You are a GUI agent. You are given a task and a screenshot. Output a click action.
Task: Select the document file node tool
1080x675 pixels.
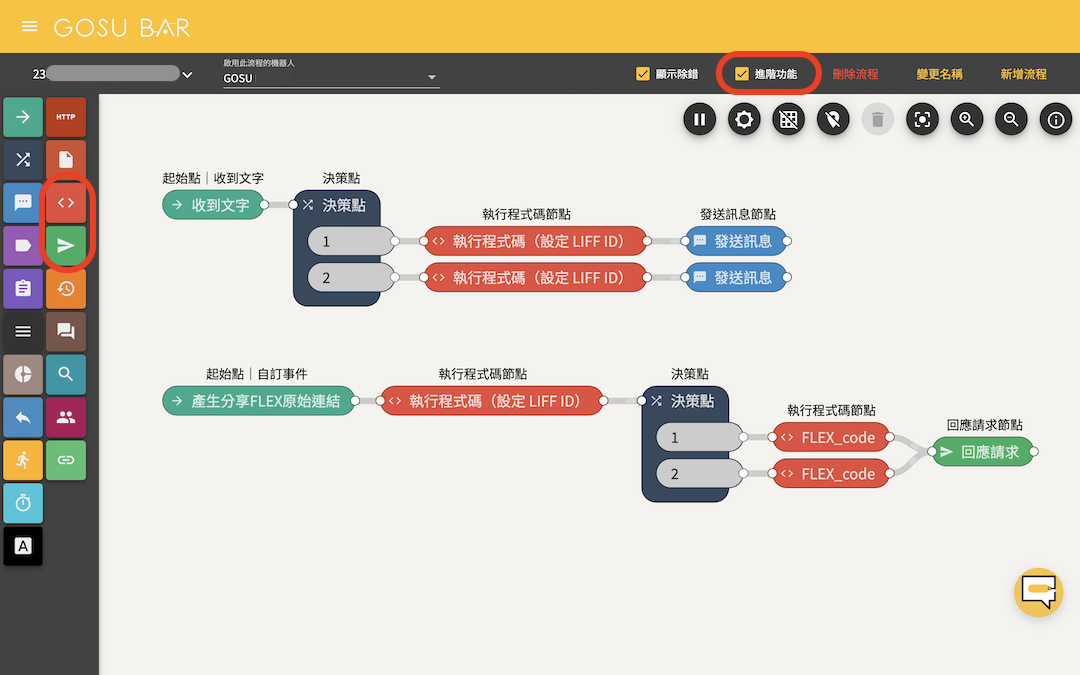(x=66, y=160)
